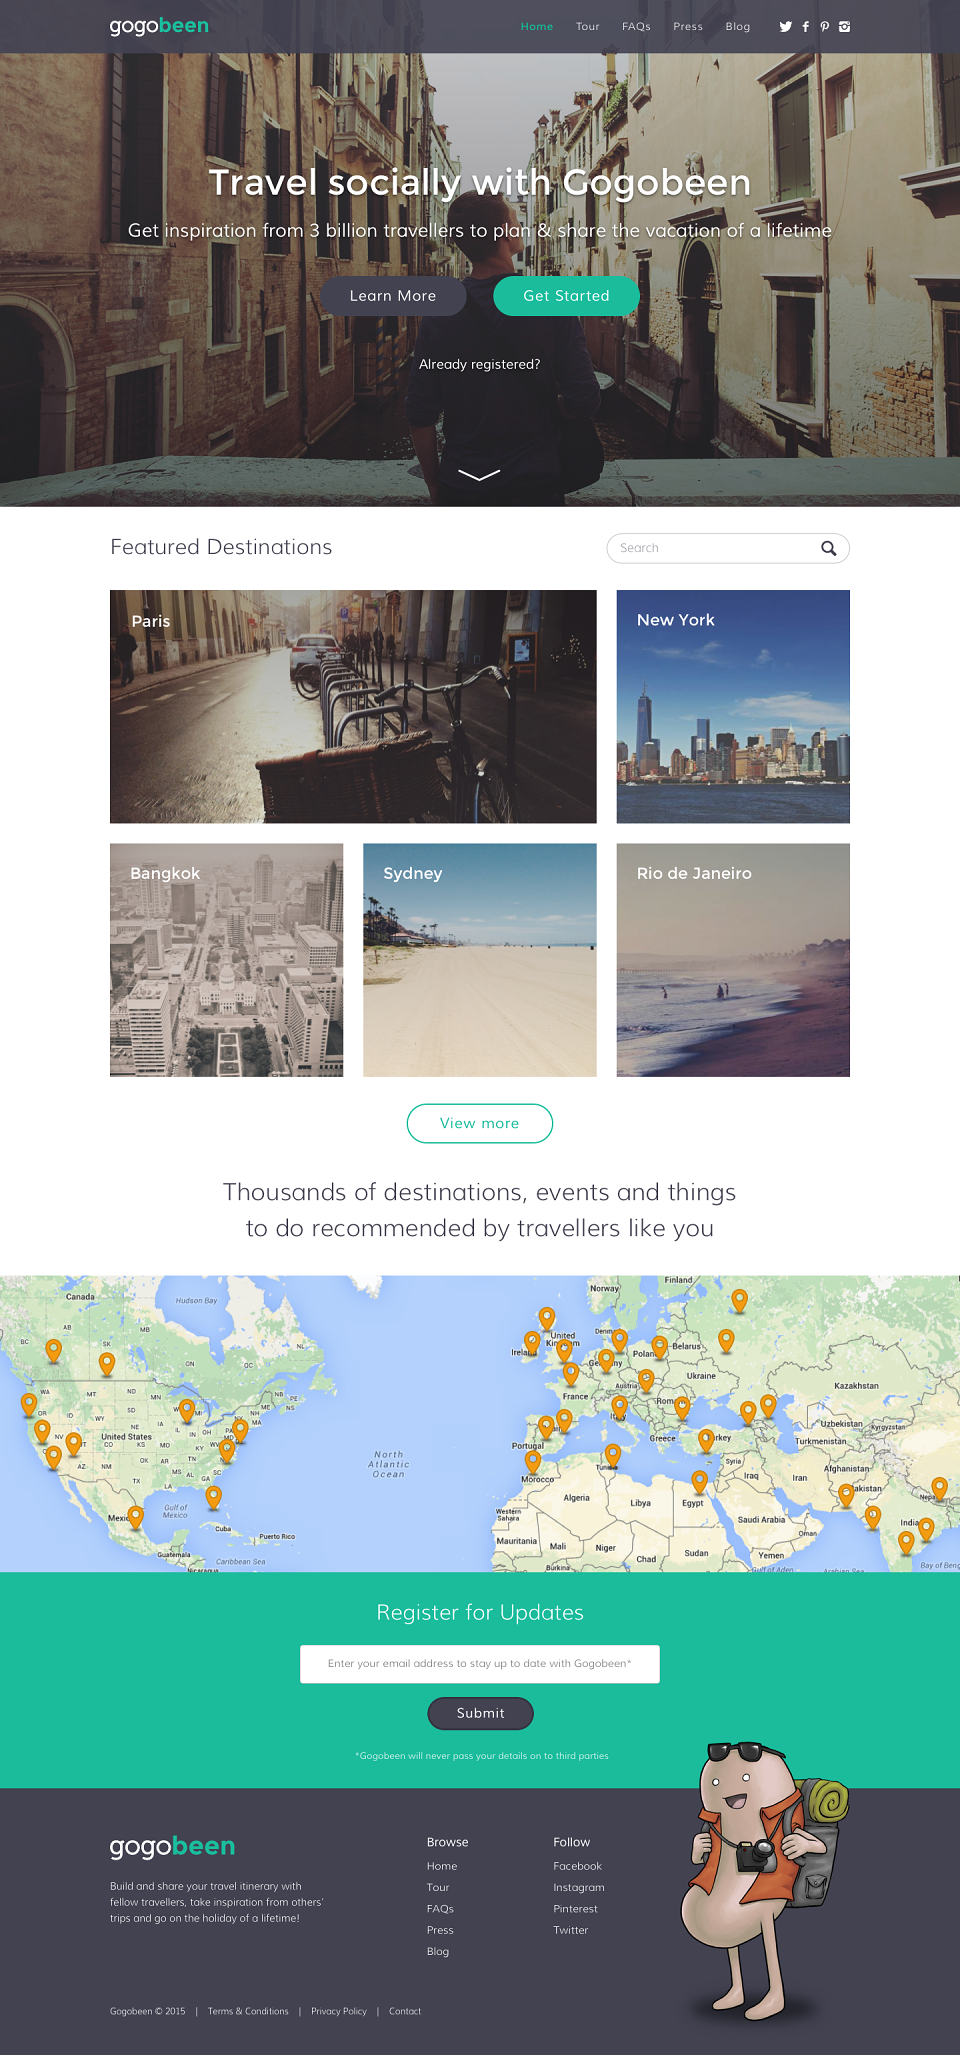Select the map pin over Egypt
This screenshot has width=960, height=2055.
tap(699, 1482)
